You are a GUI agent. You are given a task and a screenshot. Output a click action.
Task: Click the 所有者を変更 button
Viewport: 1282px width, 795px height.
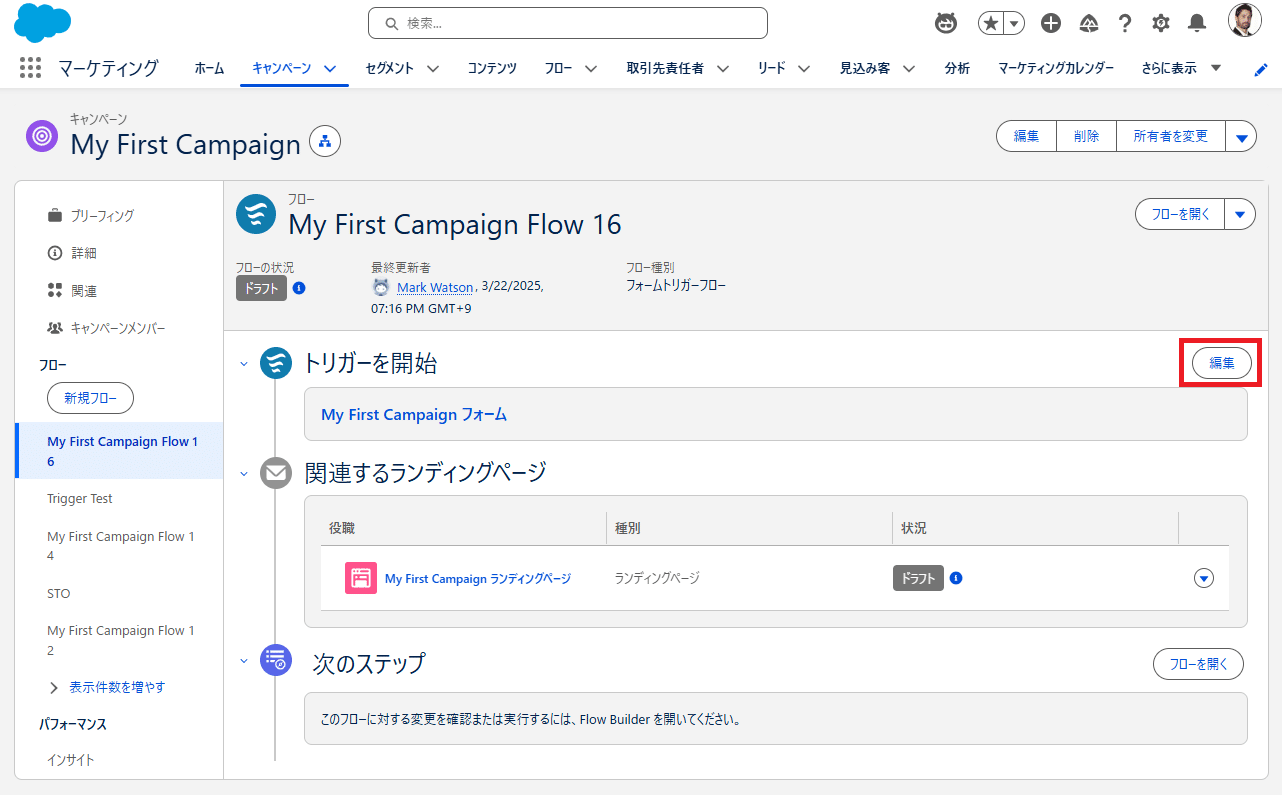click(1171, 137)
